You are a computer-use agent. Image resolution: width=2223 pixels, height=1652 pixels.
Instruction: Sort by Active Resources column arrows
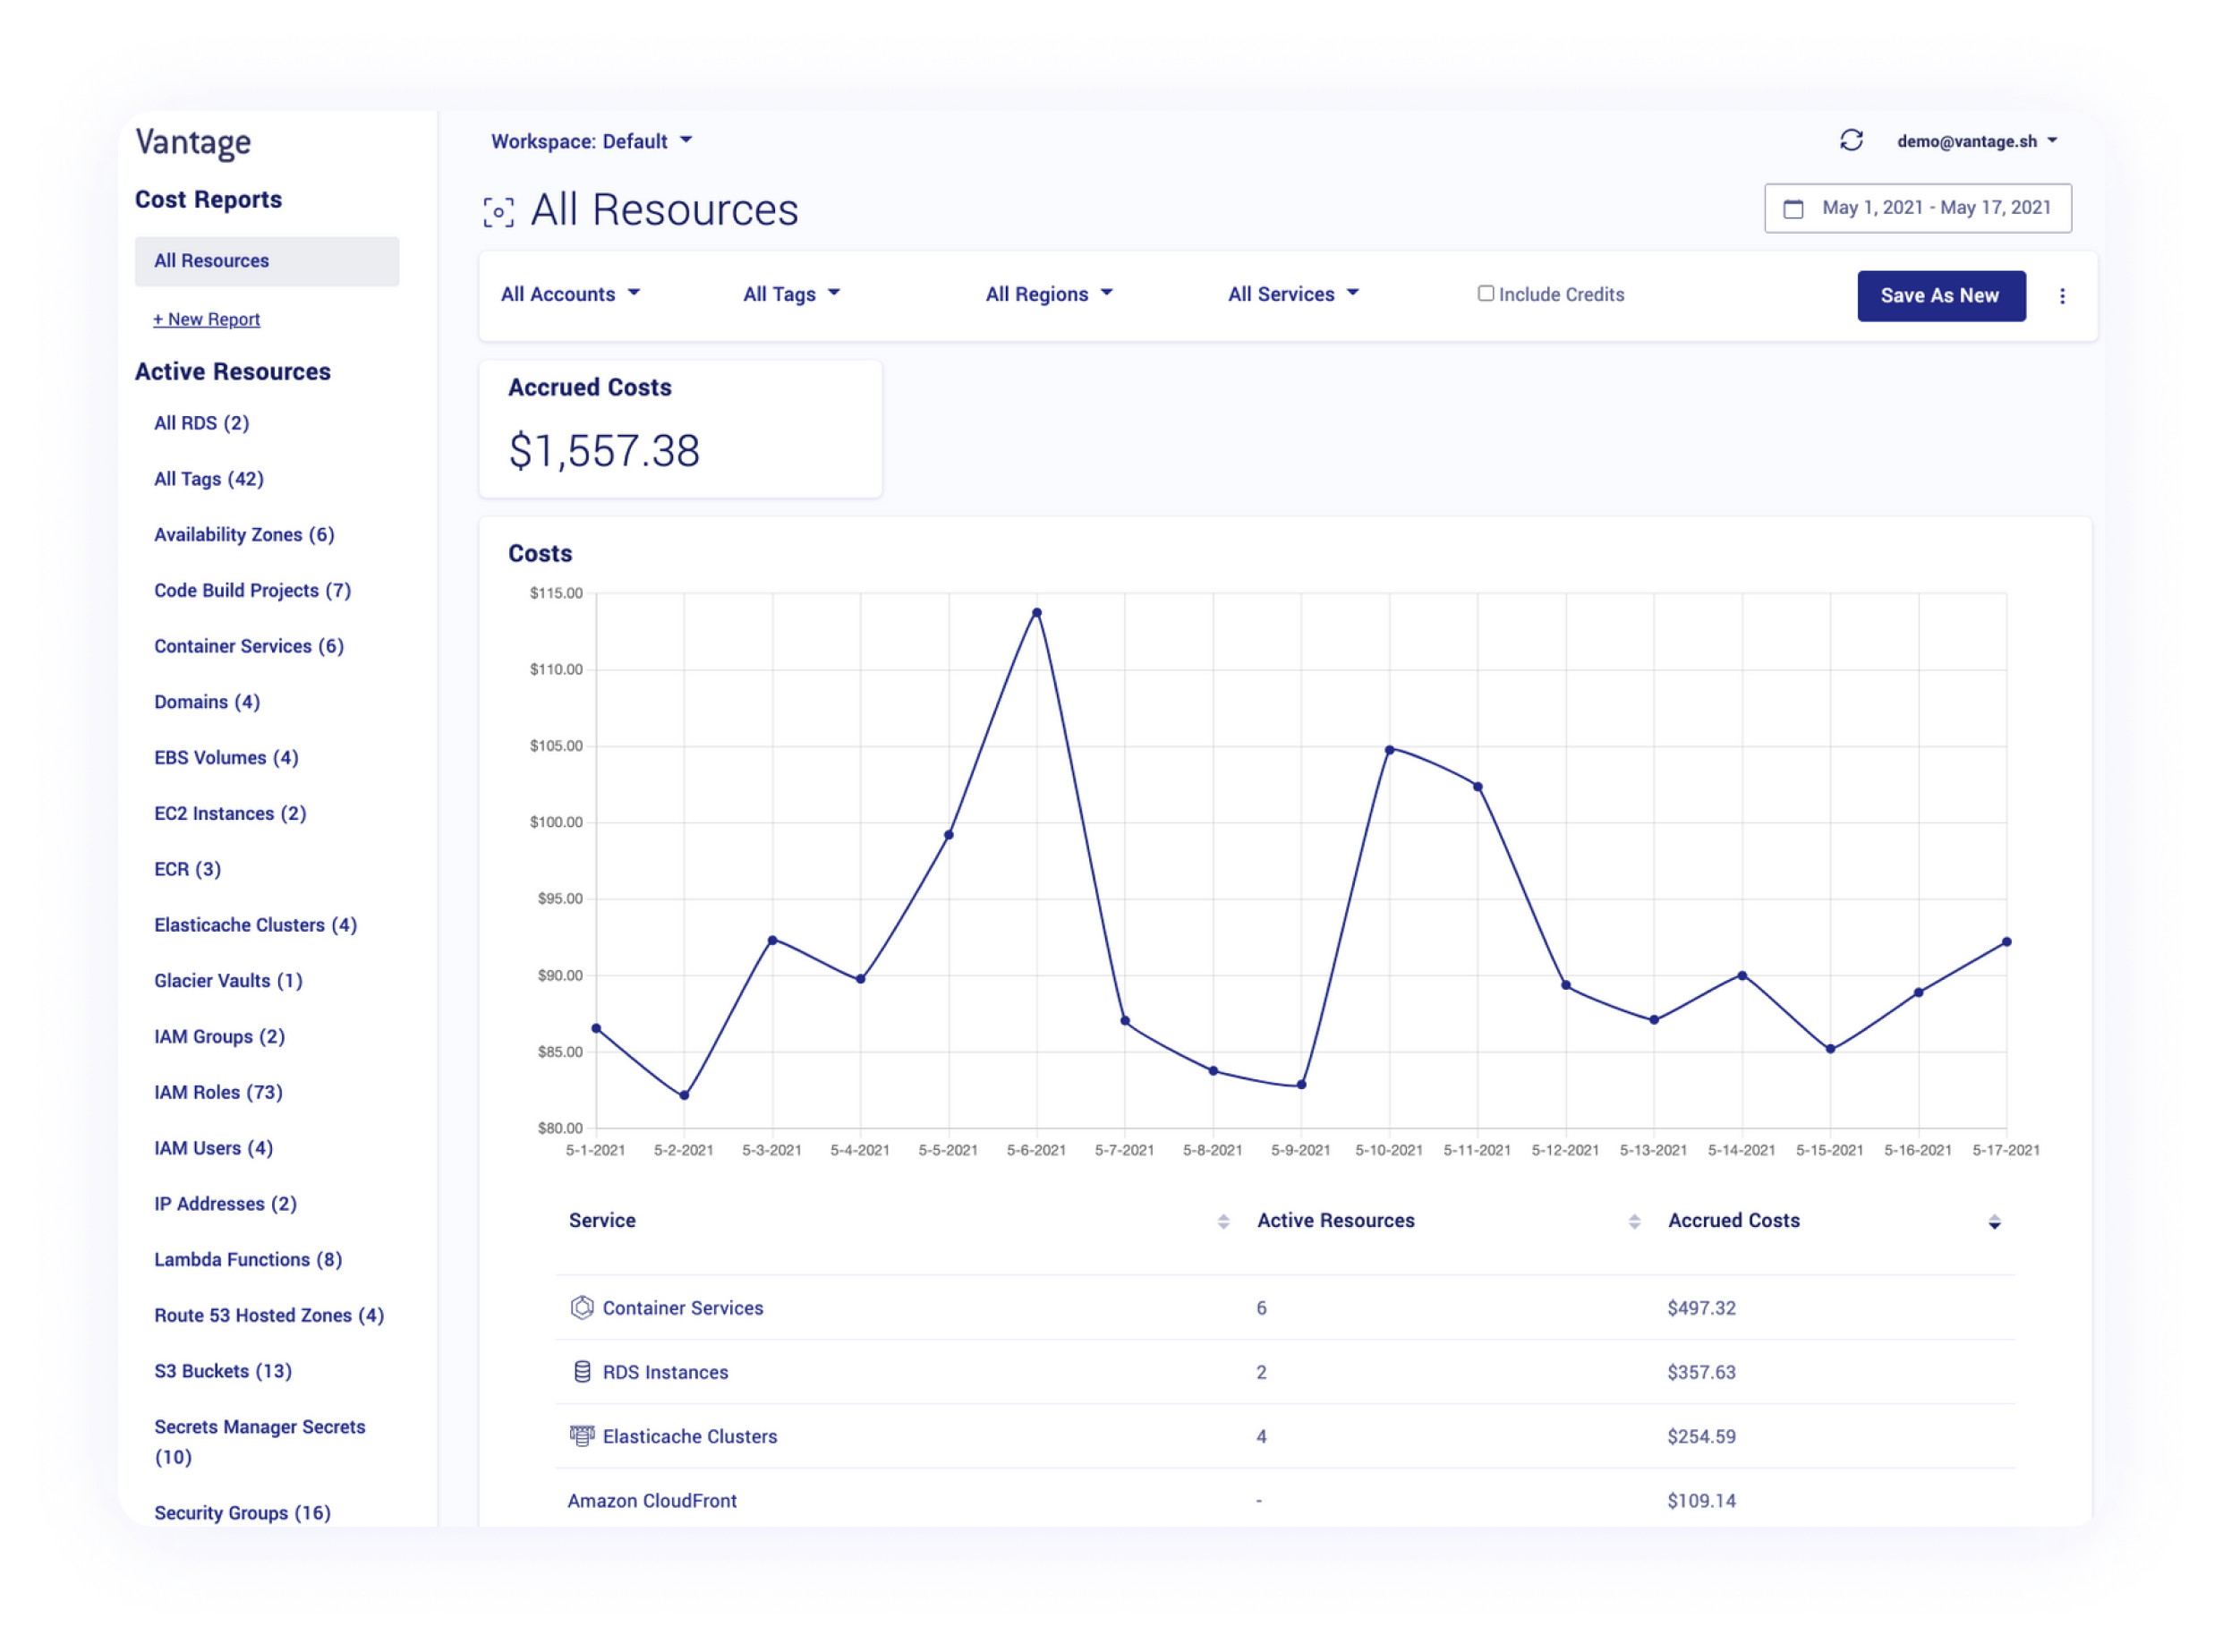click(1634, 1222)
